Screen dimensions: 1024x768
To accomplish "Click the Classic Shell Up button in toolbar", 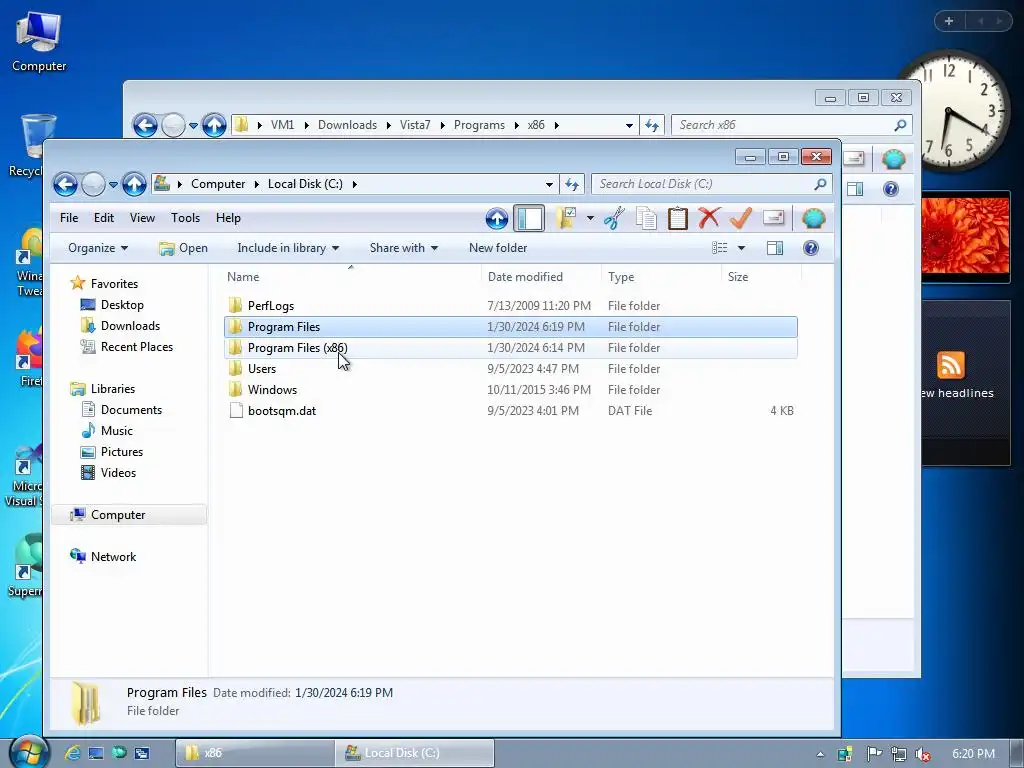I will tap(496, 218).
